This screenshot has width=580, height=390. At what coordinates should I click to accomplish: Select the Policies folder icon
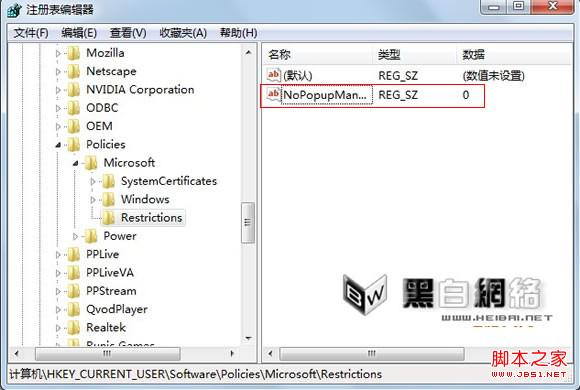click(x=74, y=145)
